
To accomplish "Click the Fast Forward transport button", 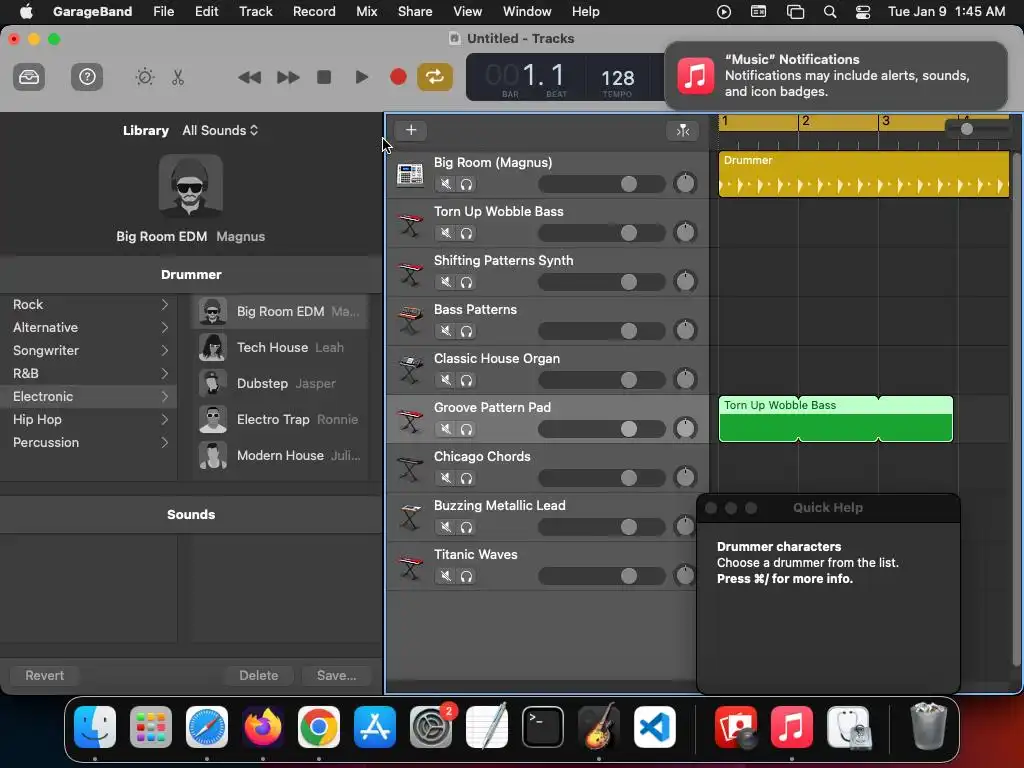I will point(287,77).
